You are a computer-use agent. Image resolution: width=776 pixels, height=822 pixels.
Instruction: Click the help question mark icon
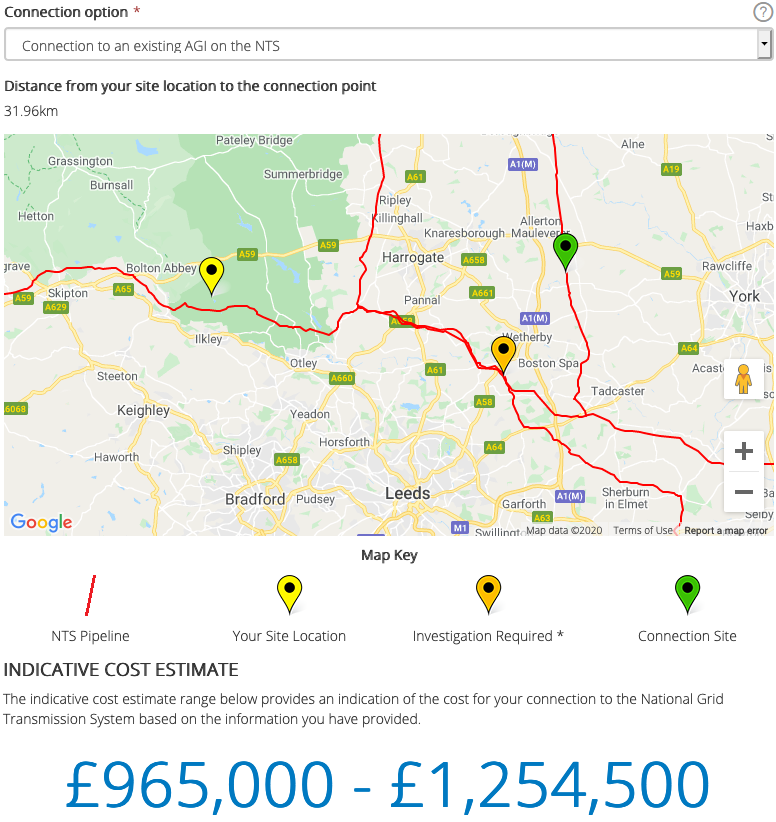[762, 12]
